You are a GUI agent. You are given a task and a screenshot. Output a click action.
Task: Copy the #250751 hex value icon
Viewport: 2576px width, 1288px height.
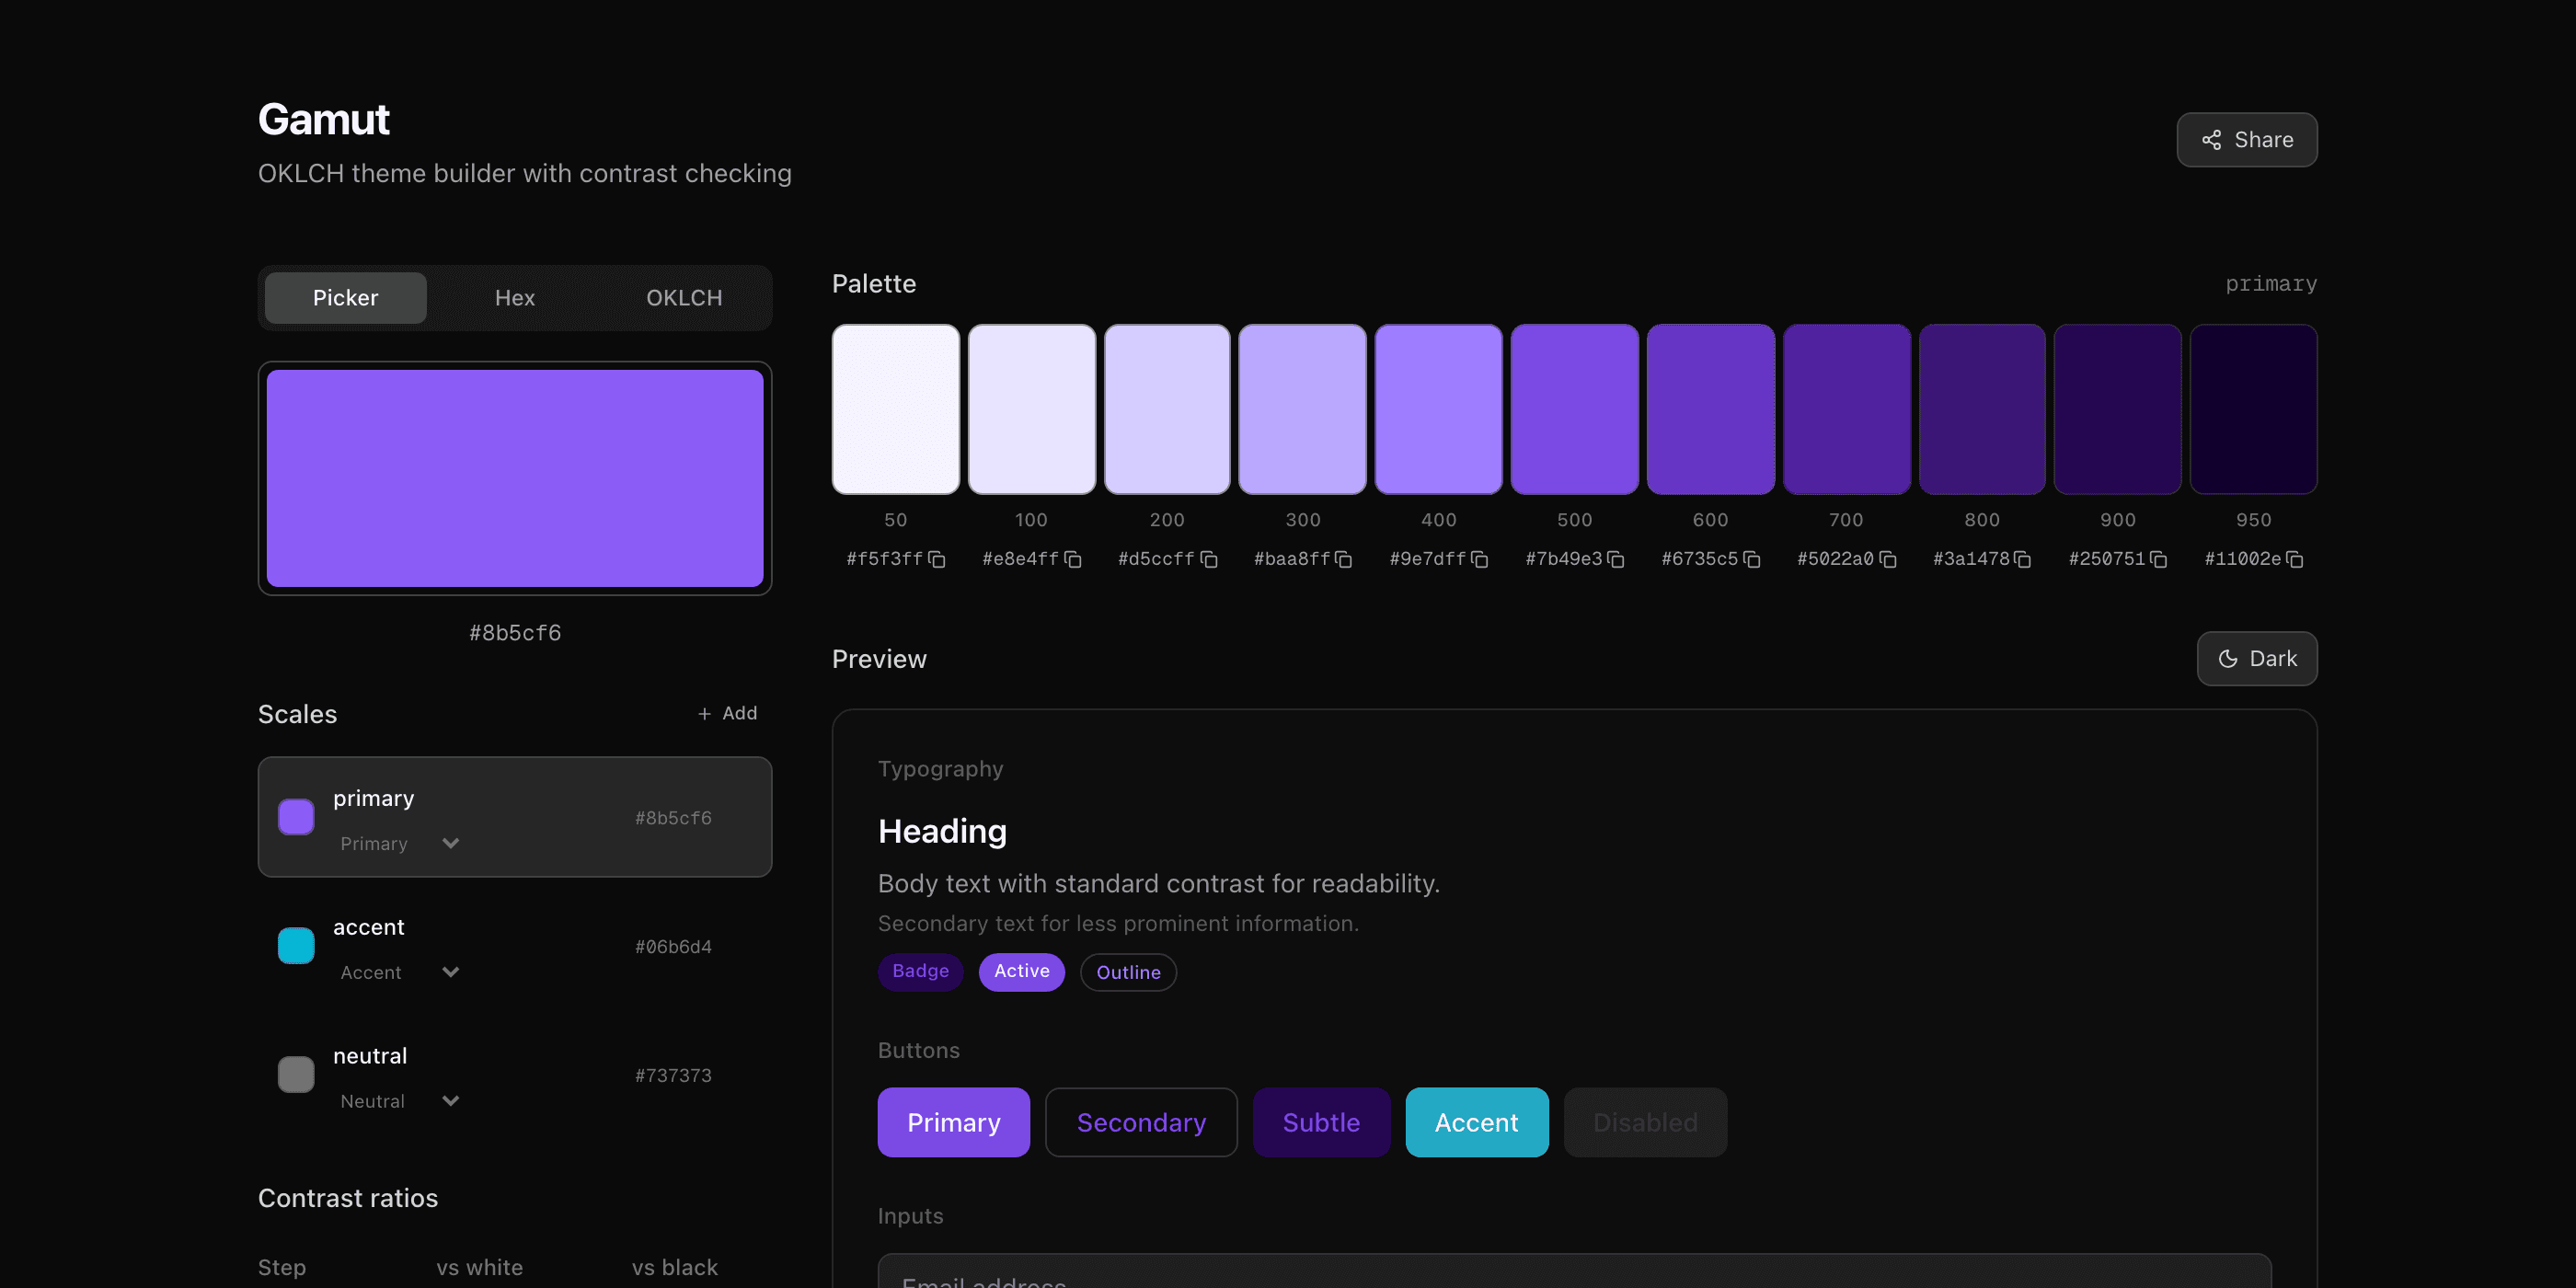(2159, 559)
